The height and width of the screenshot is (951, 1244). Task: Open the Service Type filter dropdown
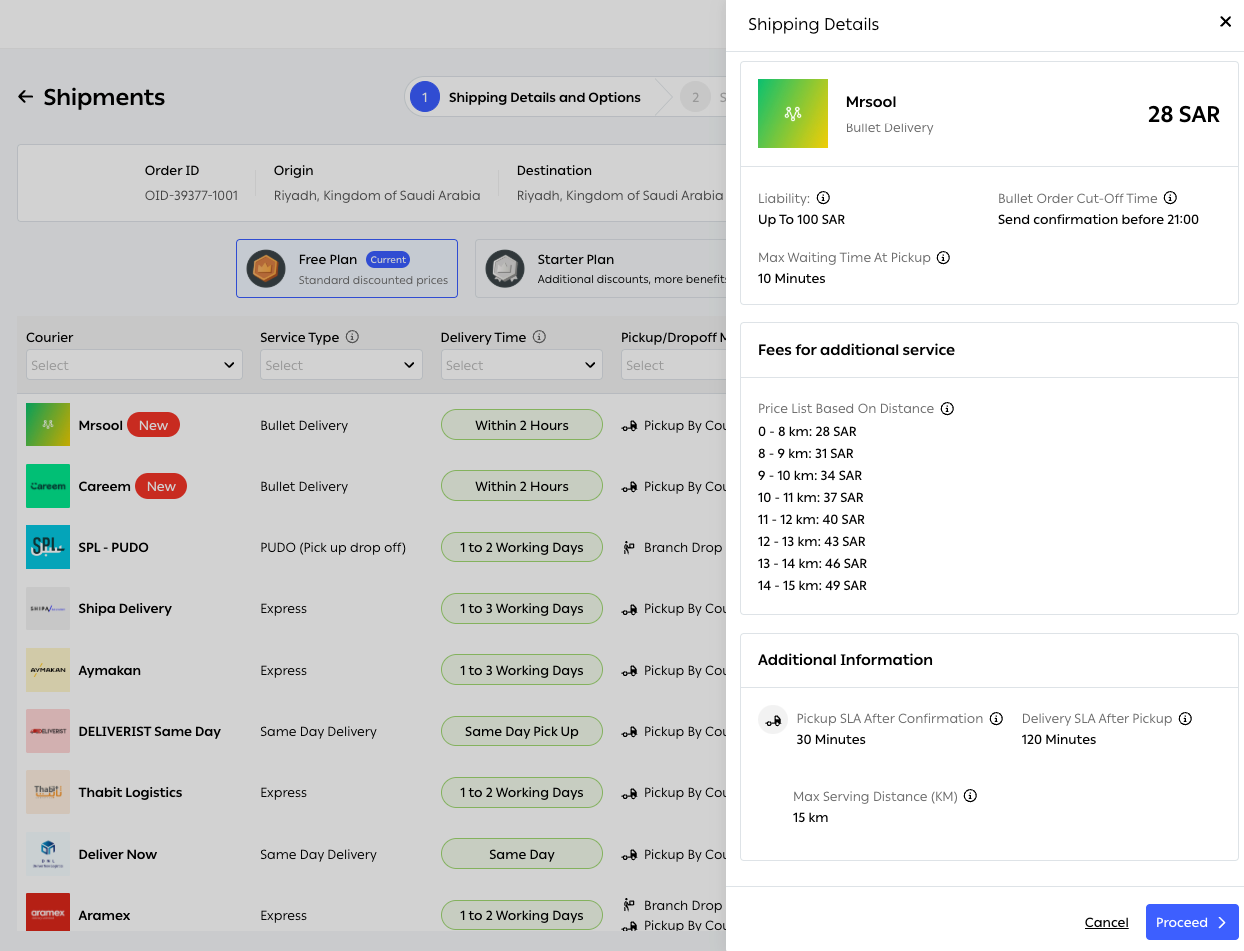[341, 365]
